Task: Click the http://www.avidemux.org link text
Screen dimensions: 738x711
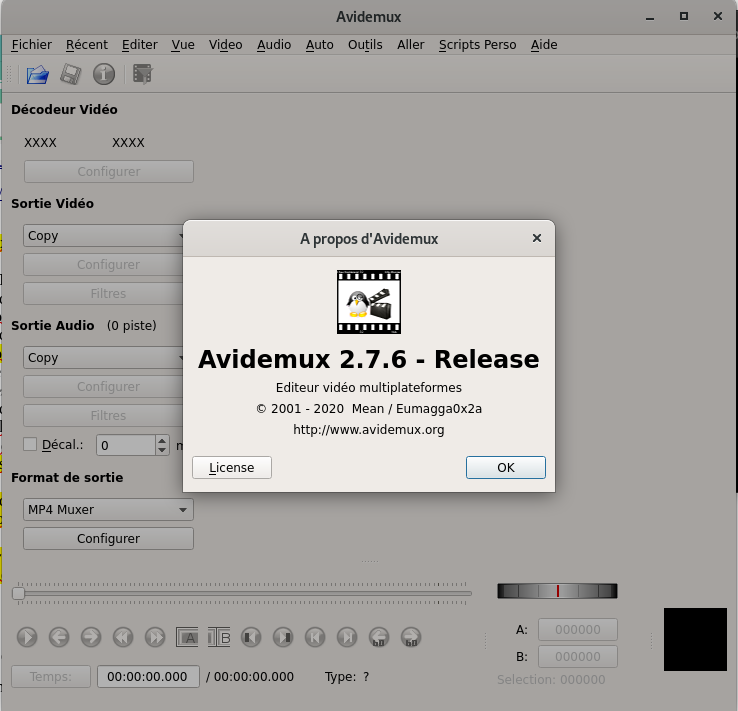Action: 369,430
